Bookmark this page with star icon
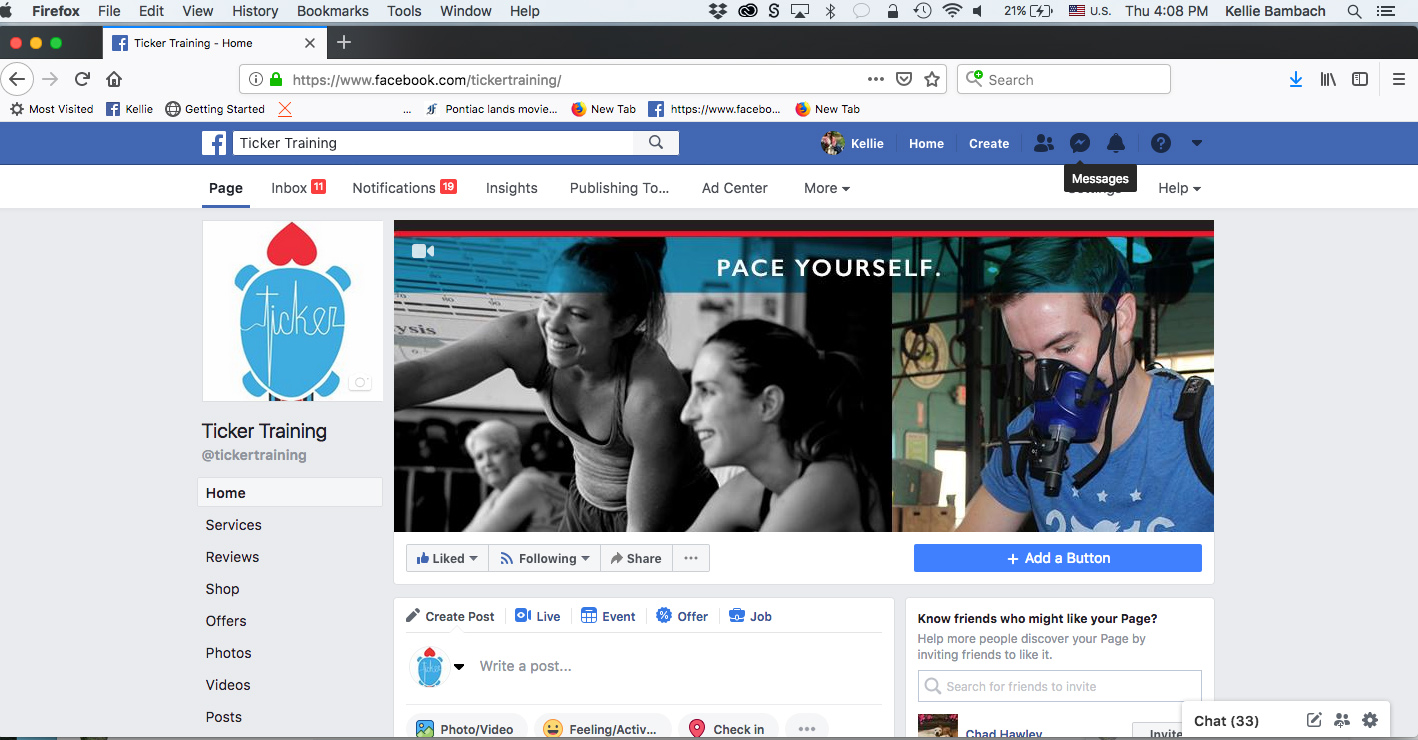1418x740 pixels. 932,79
